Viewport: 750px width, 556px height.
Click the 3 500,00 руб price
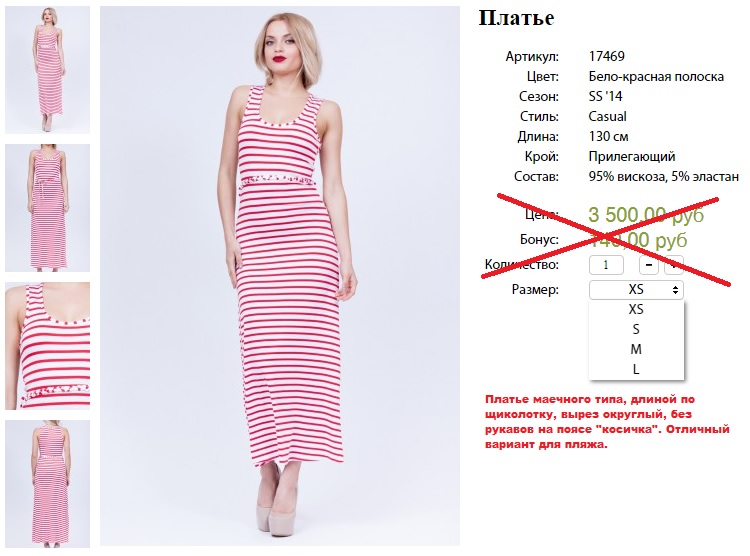coord(646,215)
